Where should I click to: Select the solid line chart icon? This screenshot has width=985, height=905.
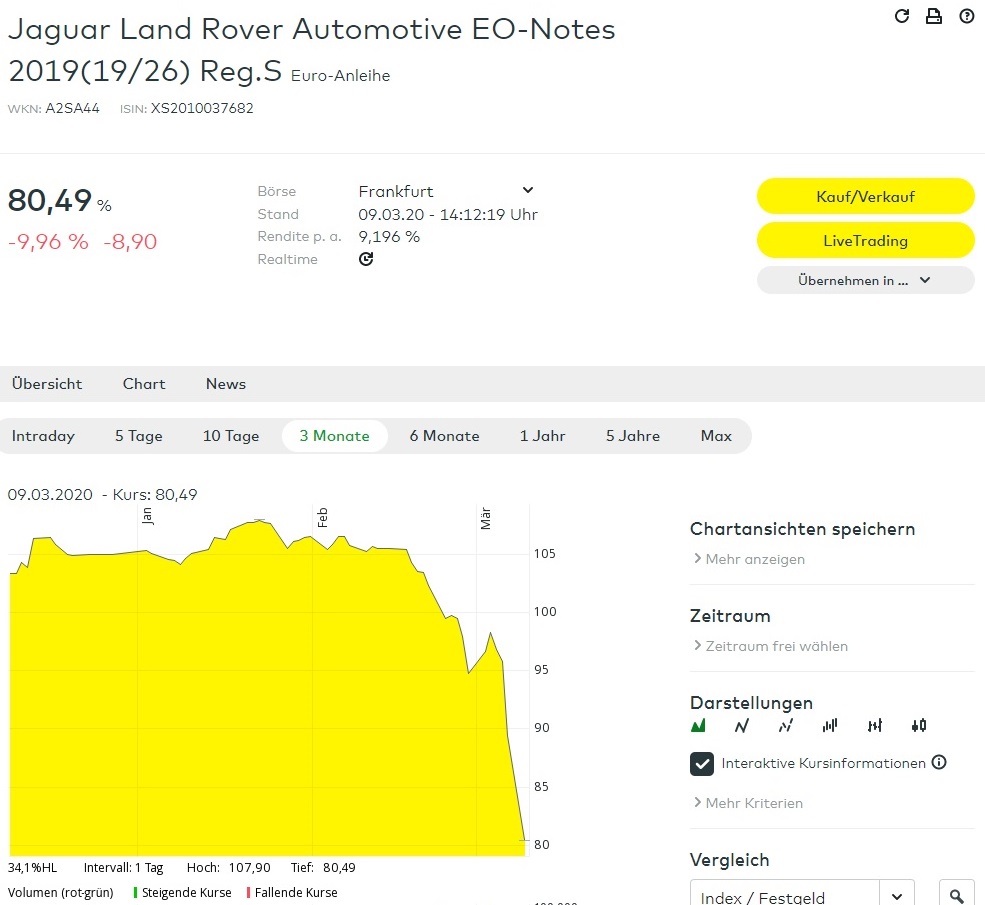coord(742,725)
